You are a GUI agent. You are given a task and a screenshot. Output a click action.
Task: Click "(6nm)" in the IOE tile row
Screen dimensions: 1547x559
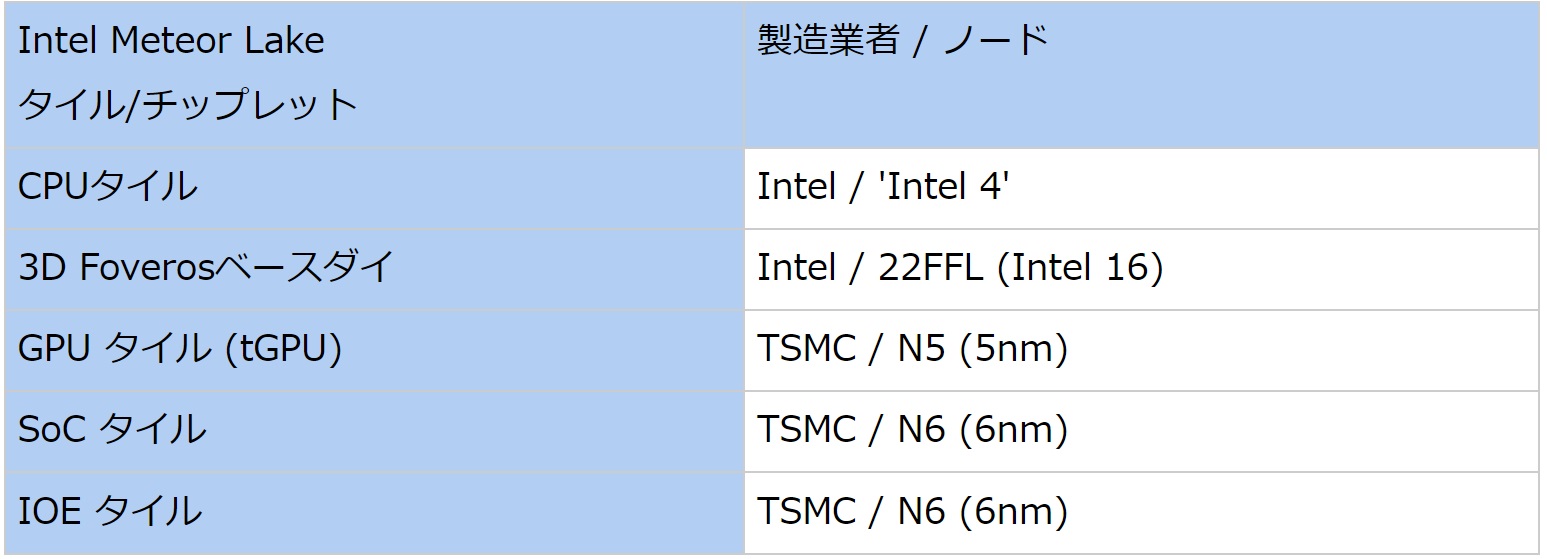(x=1013, y=512)
